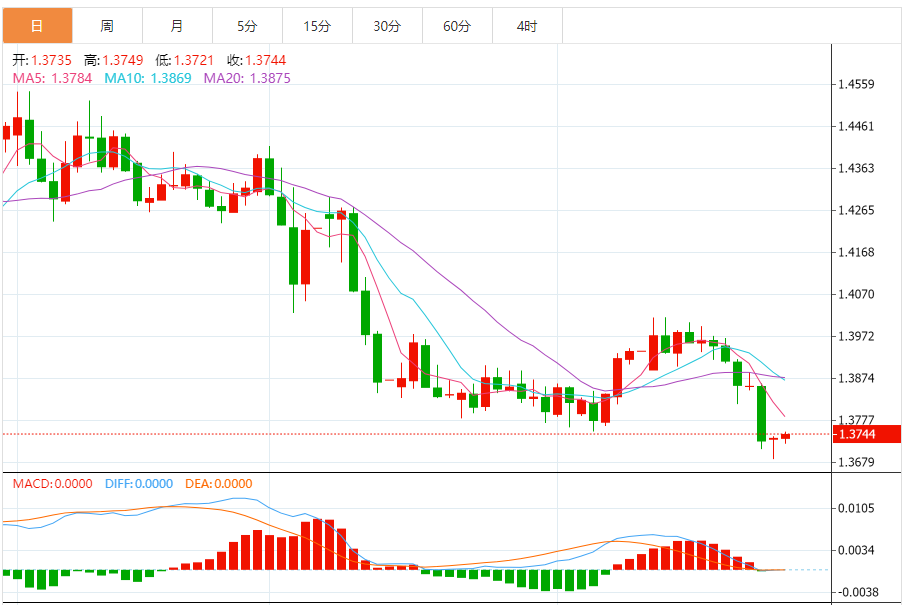Click the closing price 收:1.3744
The image size is (905, 605).
click(x=256, y=61)
